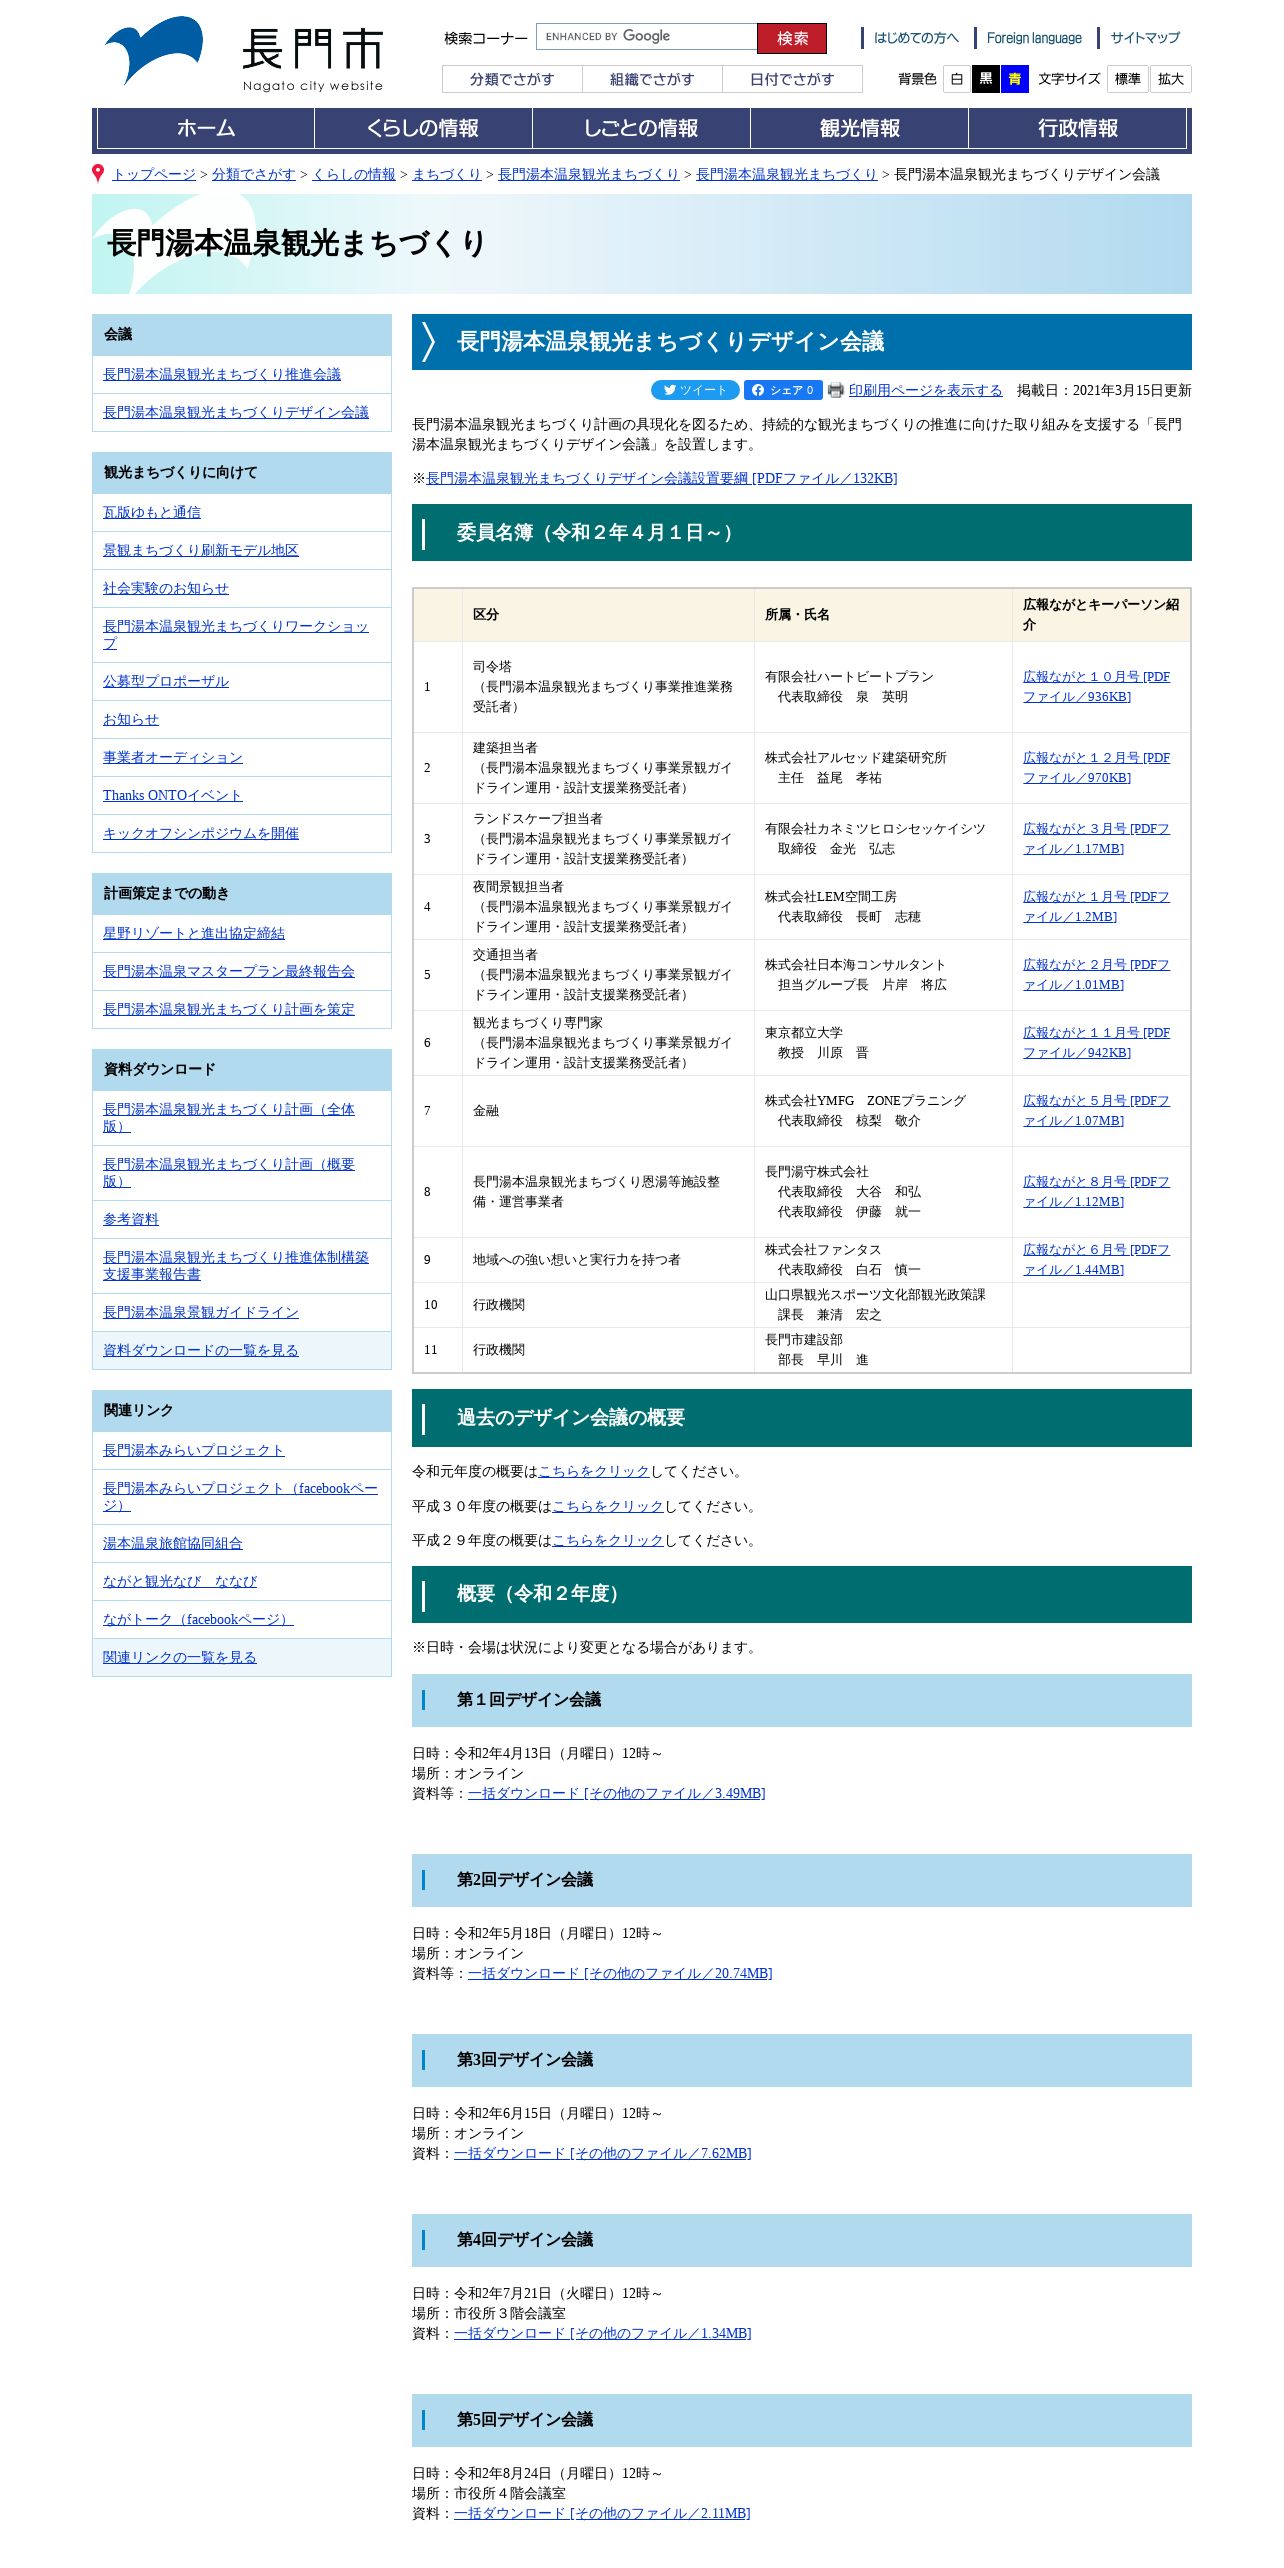The image size is (1284, 2568).
Task: Go to トップページ breadcrumb
Action: (x=154, y=174)
